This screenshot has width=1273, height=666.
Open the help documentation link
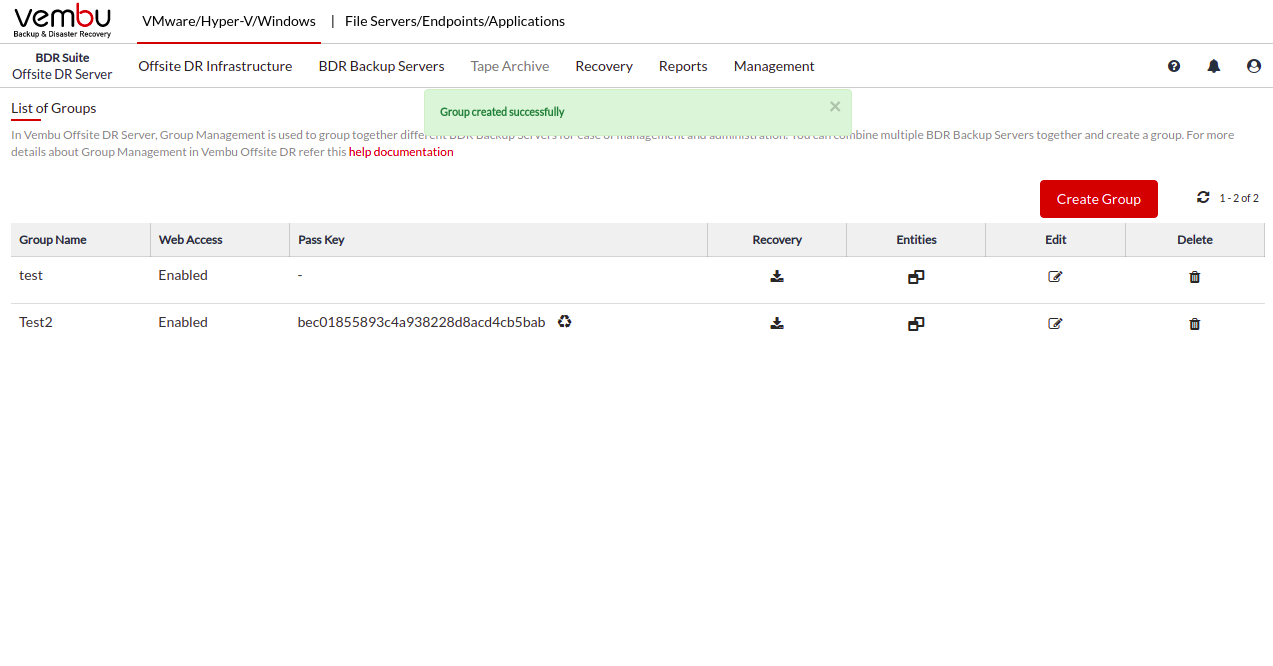coord(401,152)
